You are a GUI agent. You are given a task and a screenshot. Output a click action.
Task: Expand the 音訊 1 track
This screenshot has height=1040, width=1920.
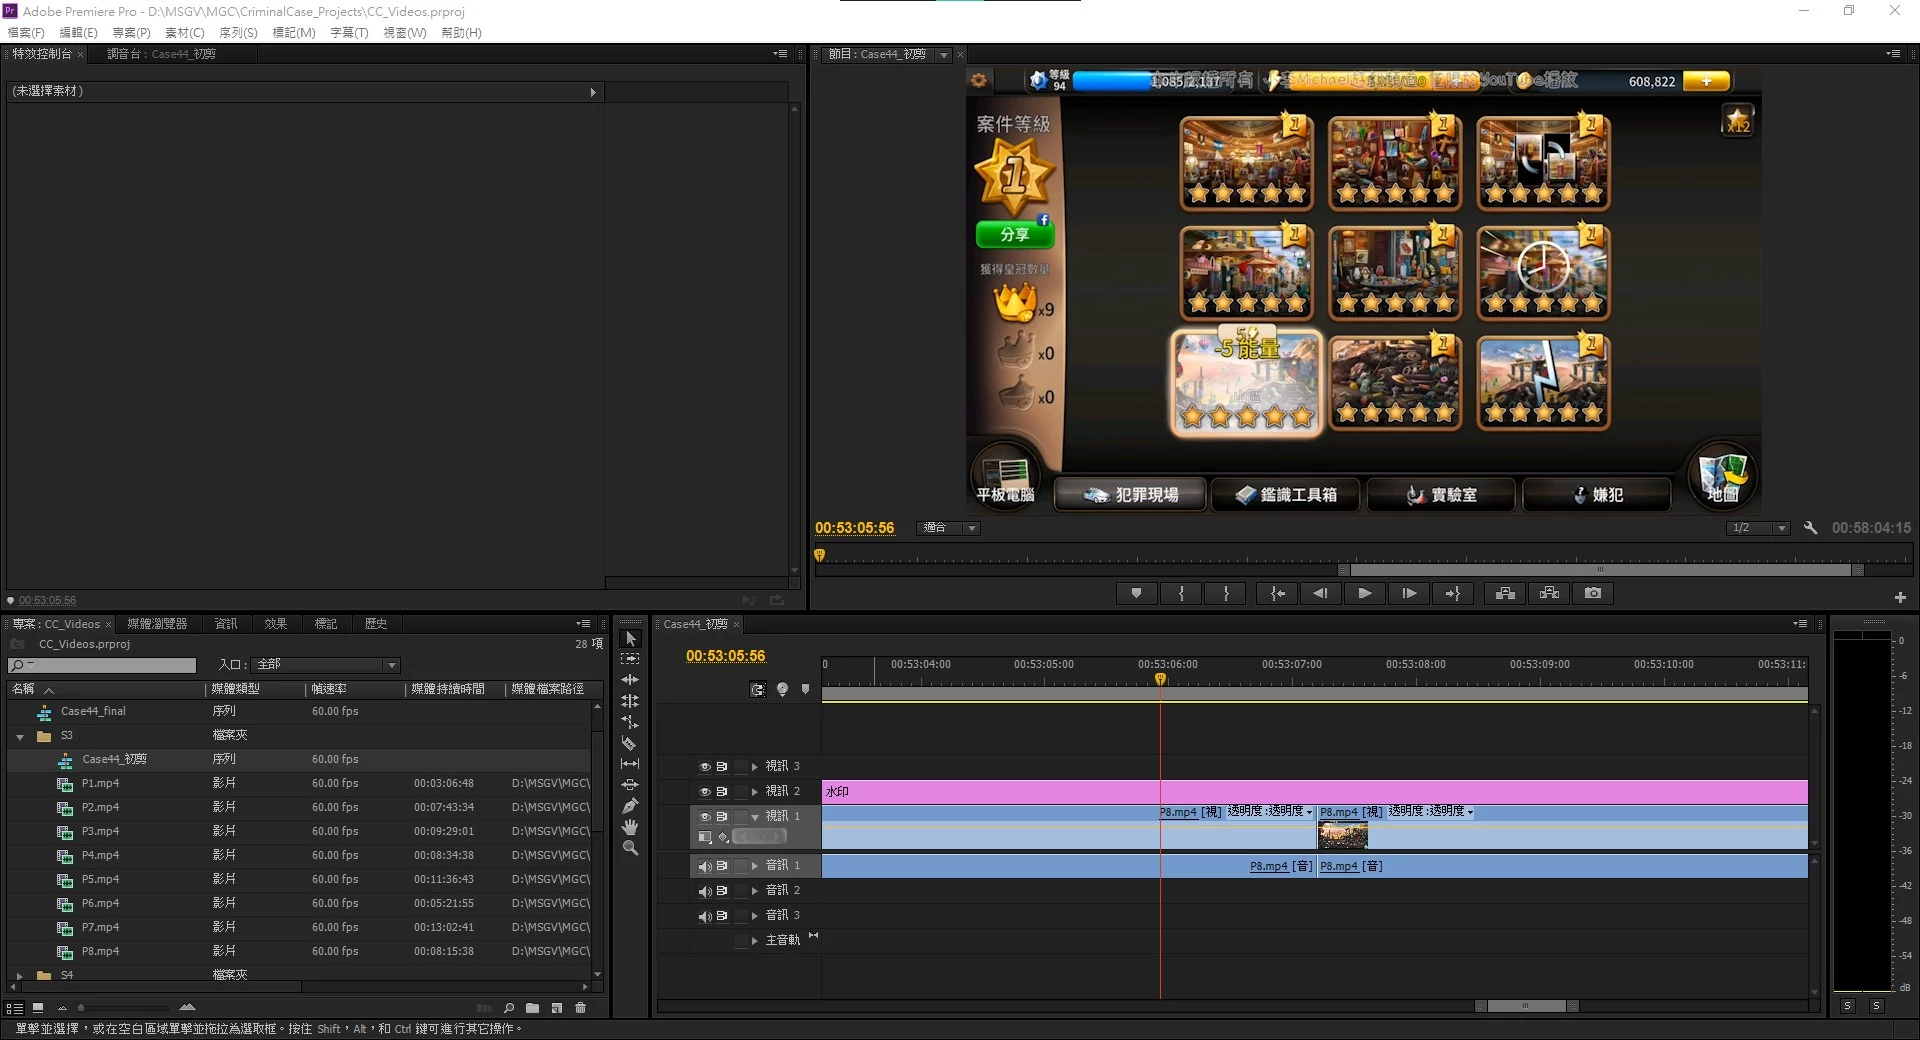point(755,866)
